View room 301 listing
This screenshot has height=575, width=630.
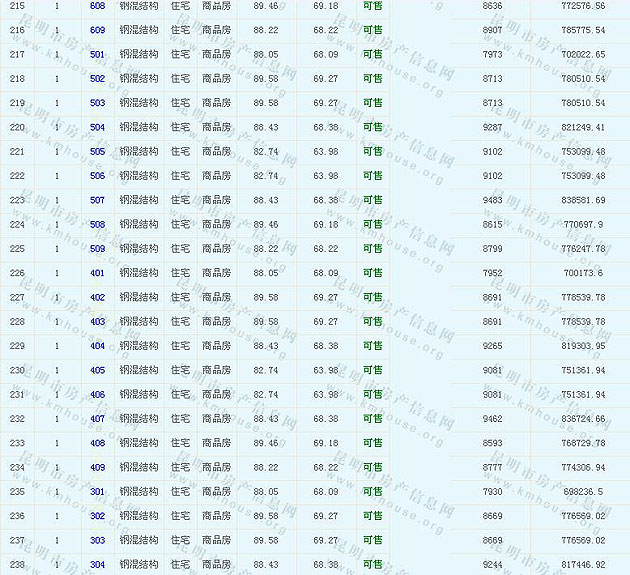(x=97, y=492)
